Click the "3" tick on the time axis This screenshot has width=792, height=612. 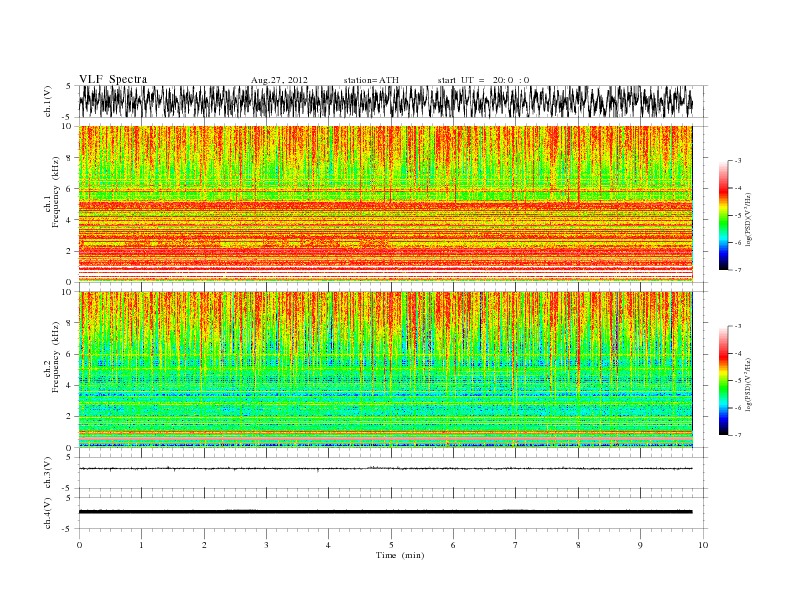(266, 545)
